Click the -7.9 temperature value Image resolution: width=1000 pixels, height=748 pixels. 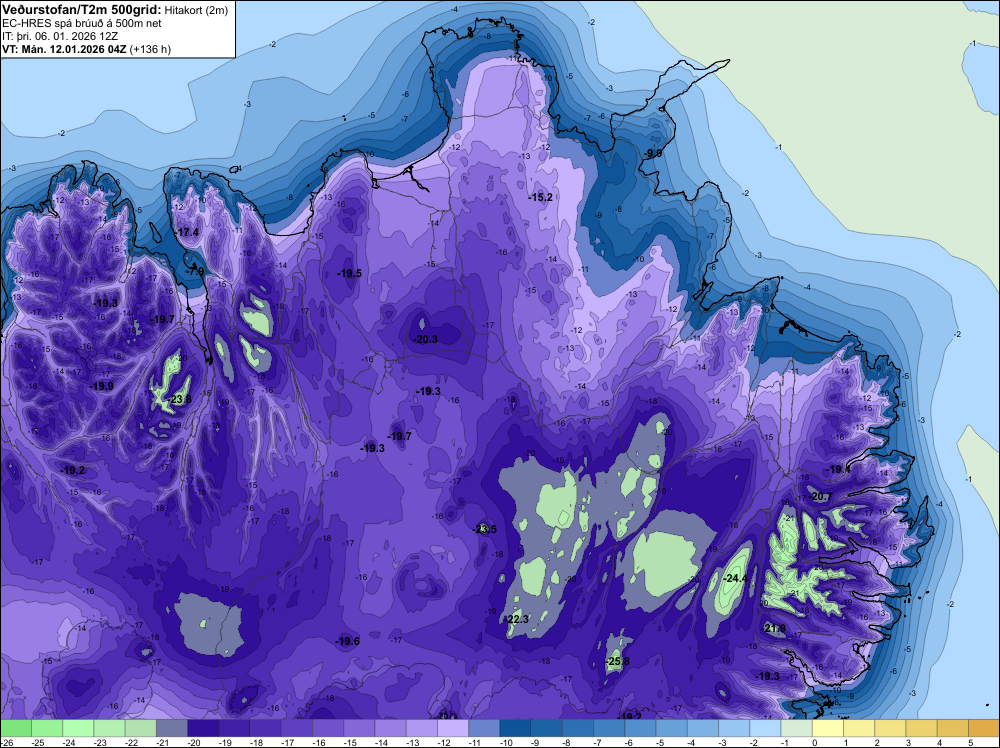[x=195, y=271]
